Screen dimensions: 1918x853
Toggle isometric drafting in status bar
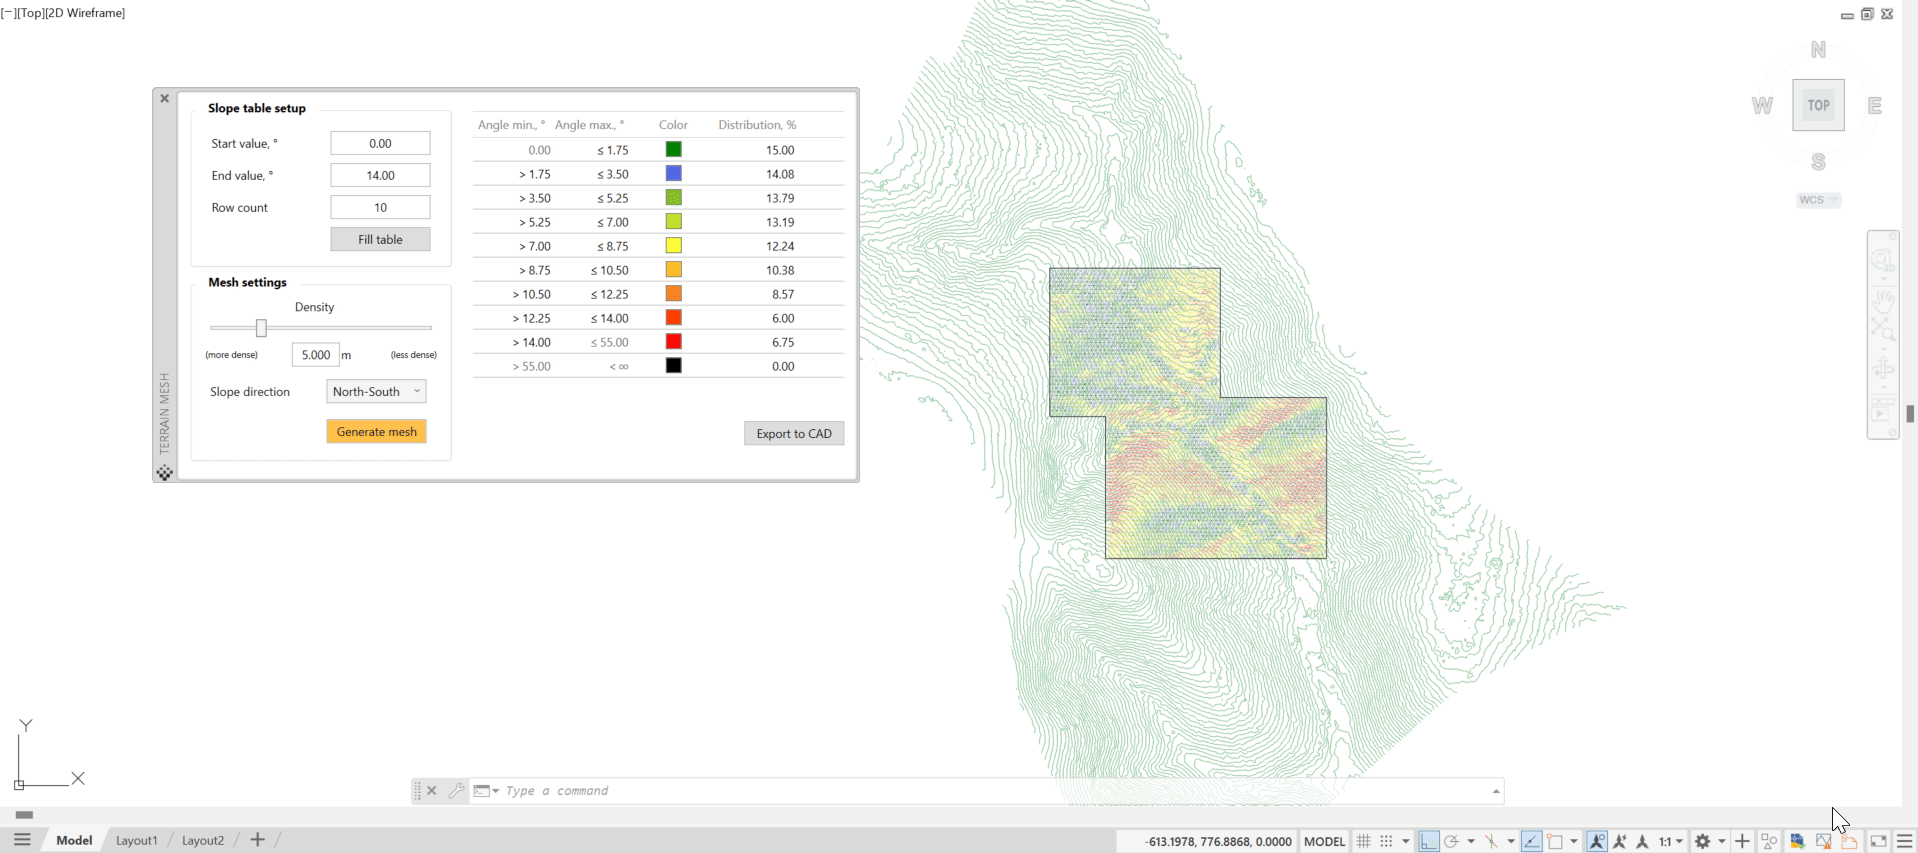click(1491, 841)
